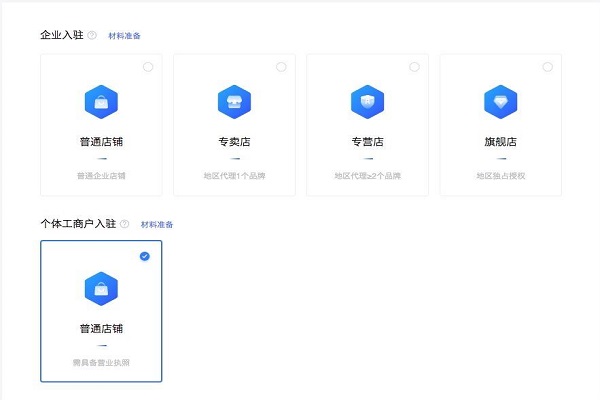
Task: Click the help icon beside 企业入驻
Action: [x=92, y=35]
